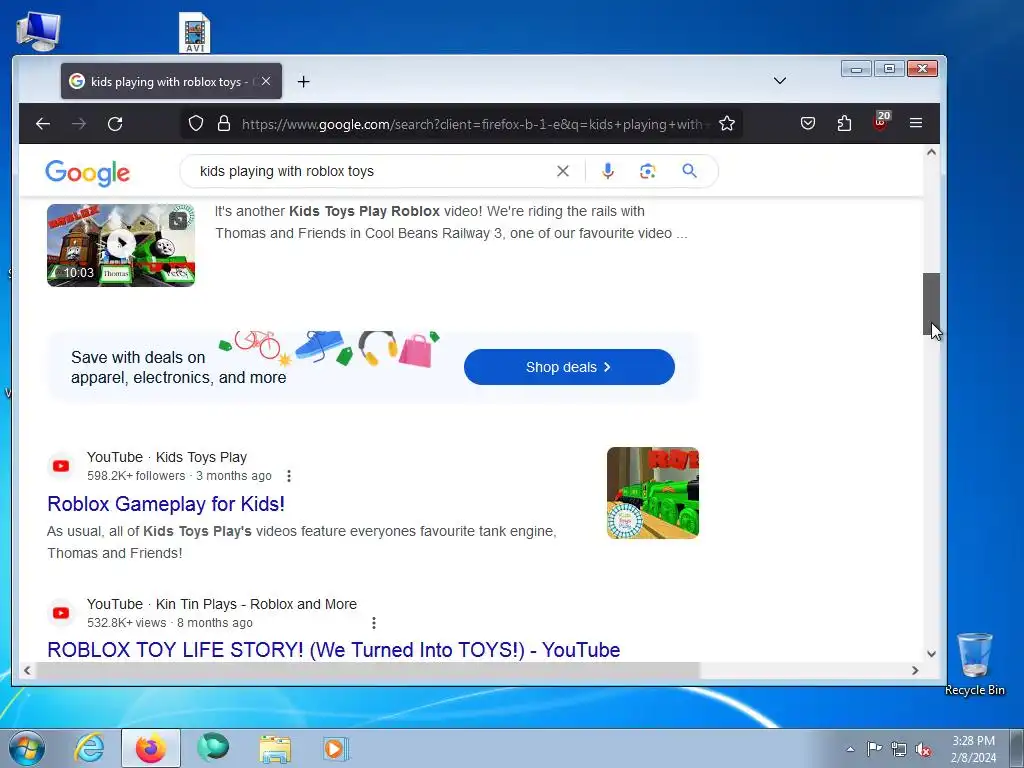Reload the current page
This screenshot has width=1024, height=768.
coord(115,123)
